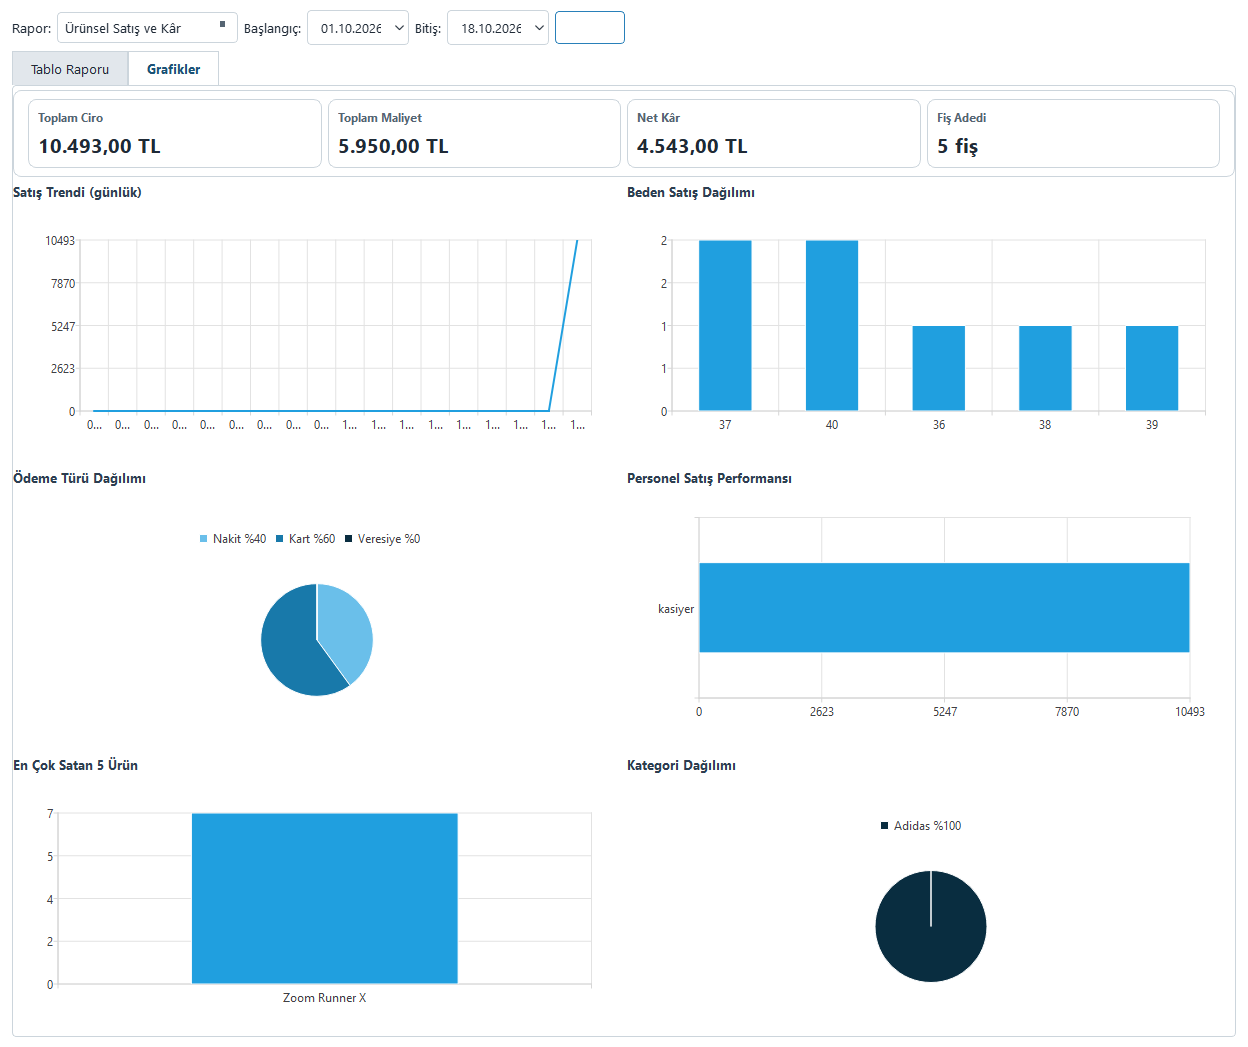
Task: Click the 5.950,00 TL total cost value
Action: coord(393,146)
